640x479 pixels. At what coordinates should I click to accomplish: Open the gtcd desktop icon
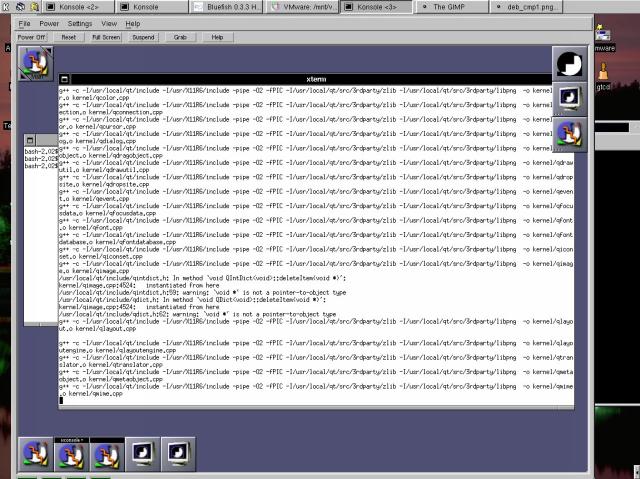coord(603,77)
